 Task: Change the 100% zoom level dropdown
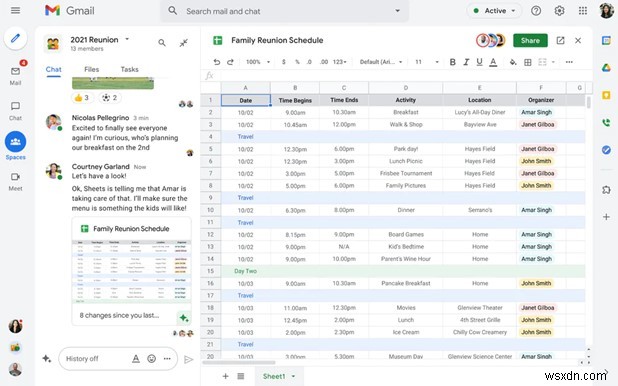tap(258, 62)
